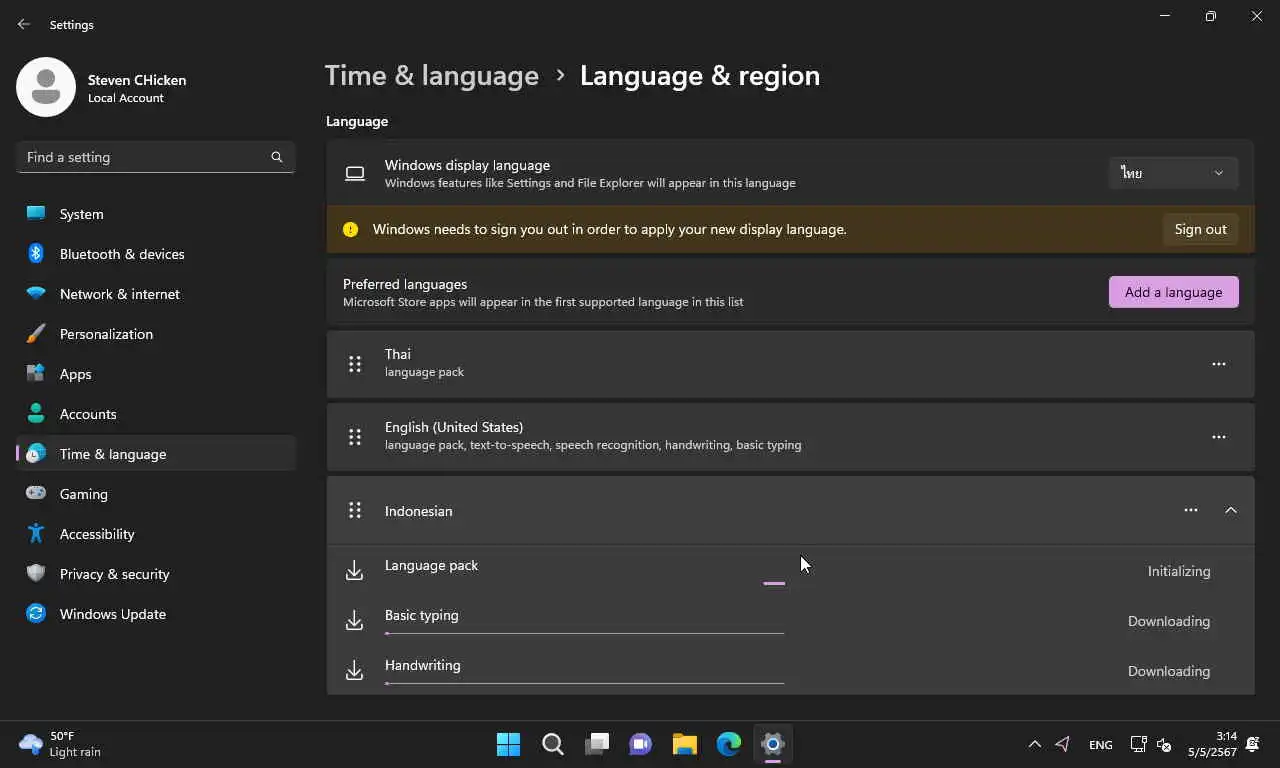Click the Language pack download icon

pos(354,571)
